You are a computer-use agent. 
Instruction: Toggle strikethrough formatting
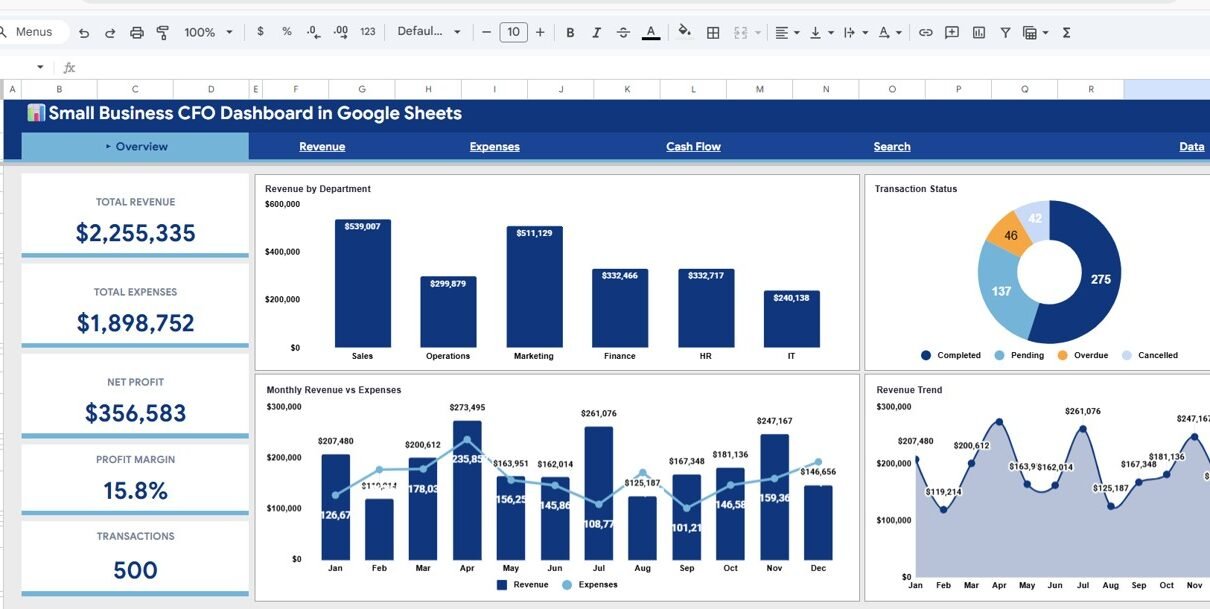coord(623,33)
